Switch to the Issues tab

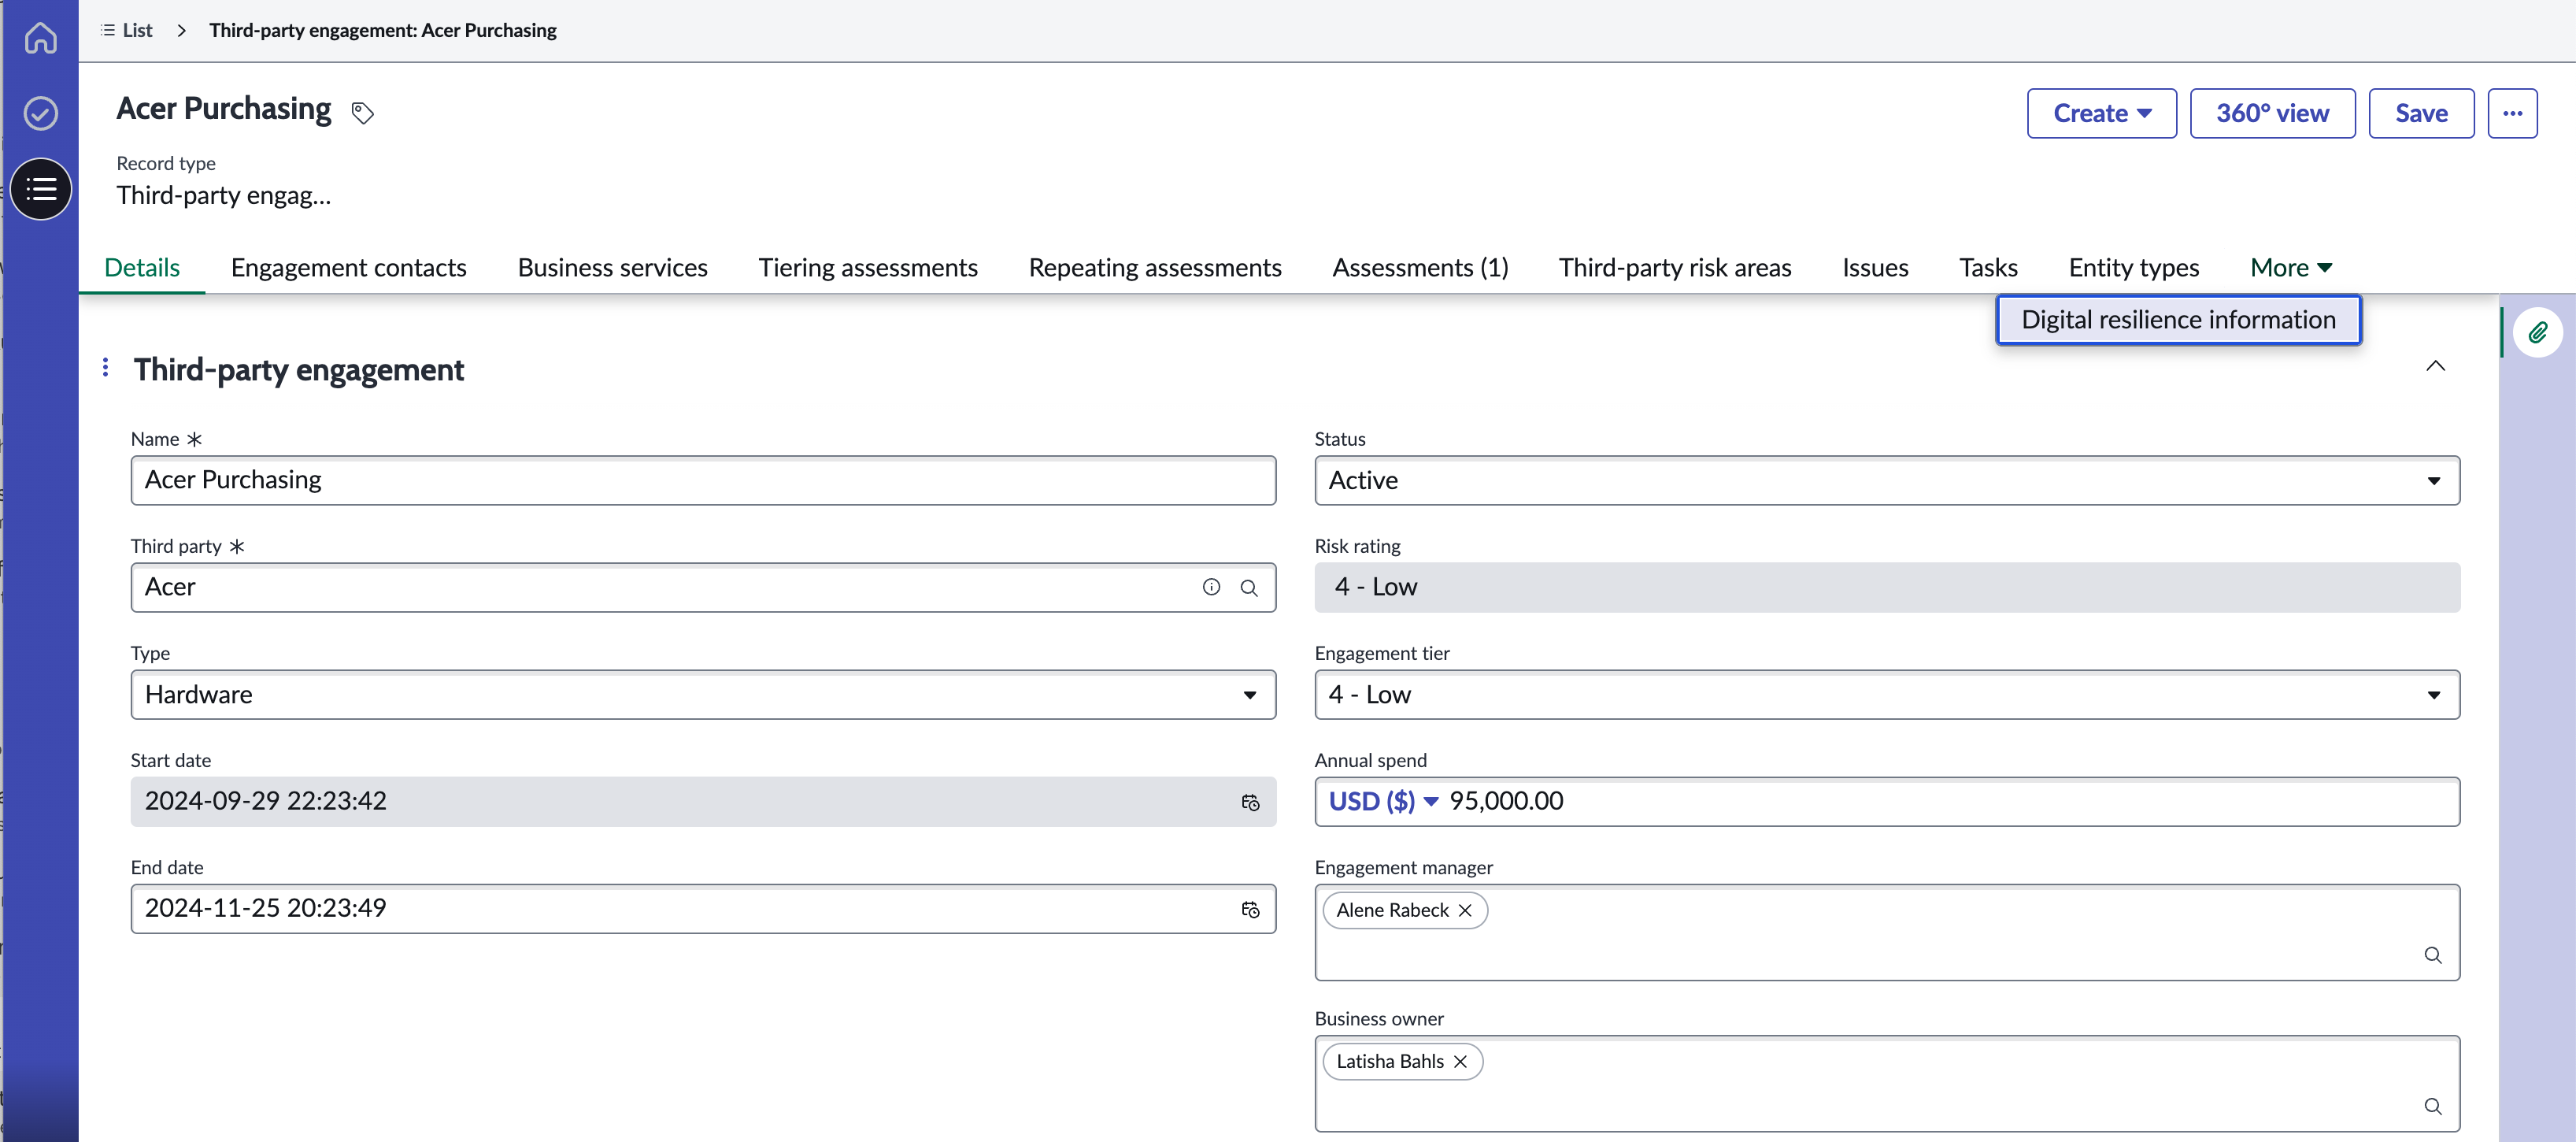point(1875,267)
